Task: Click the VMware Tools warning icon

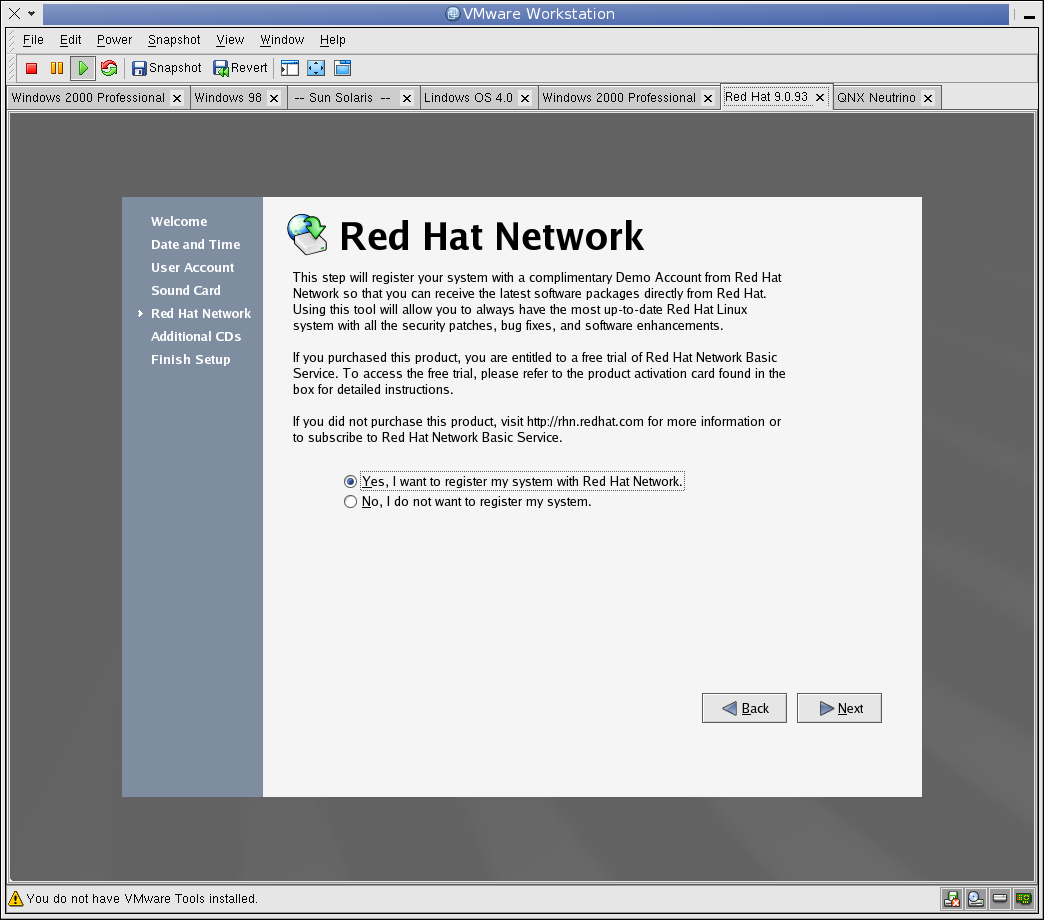Action: (x=15, y=899)
